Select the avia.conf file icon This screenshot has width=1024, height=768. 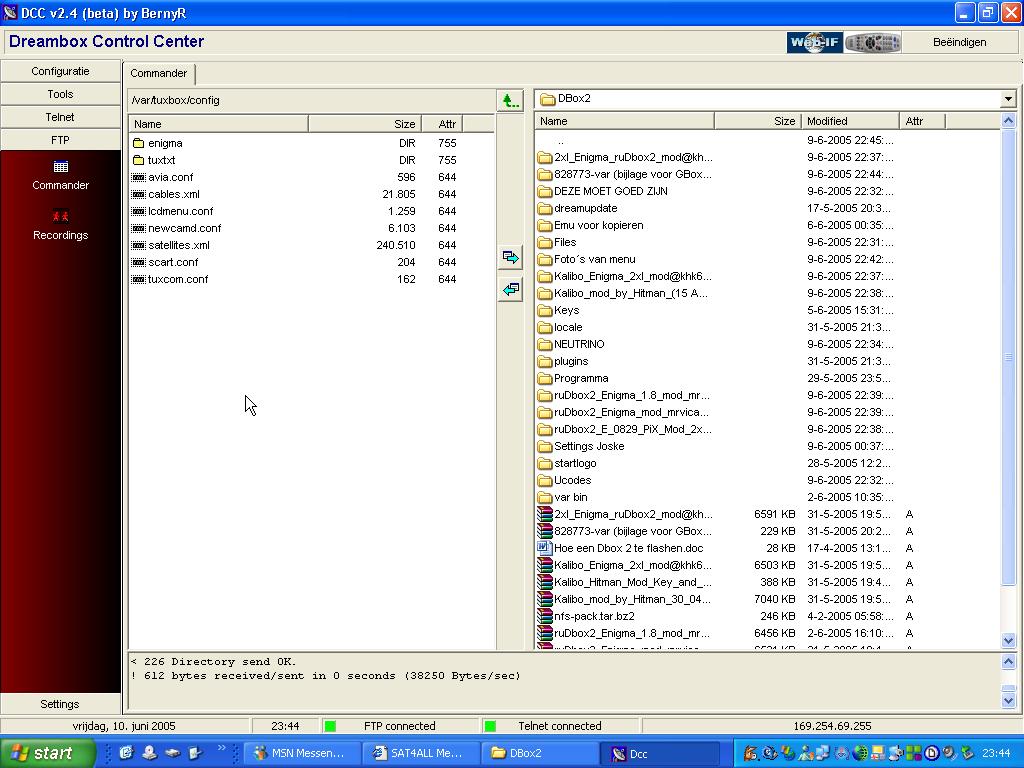tap(138, 177)
